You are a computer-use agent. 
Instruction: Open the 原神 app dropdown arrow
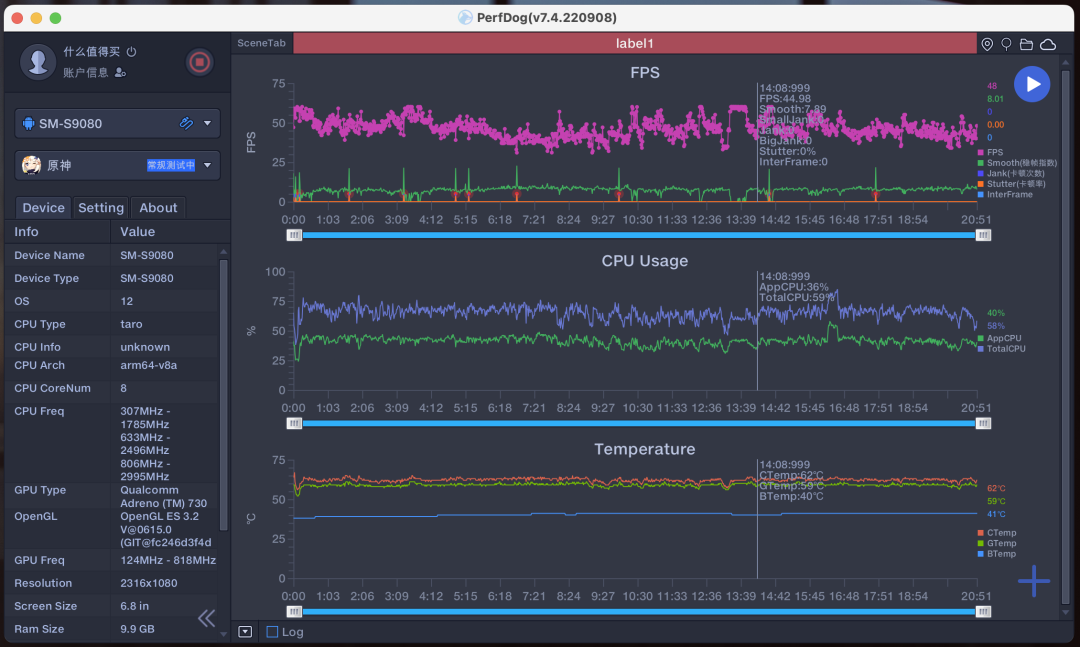pyautogui.click(x=207, y=165)
